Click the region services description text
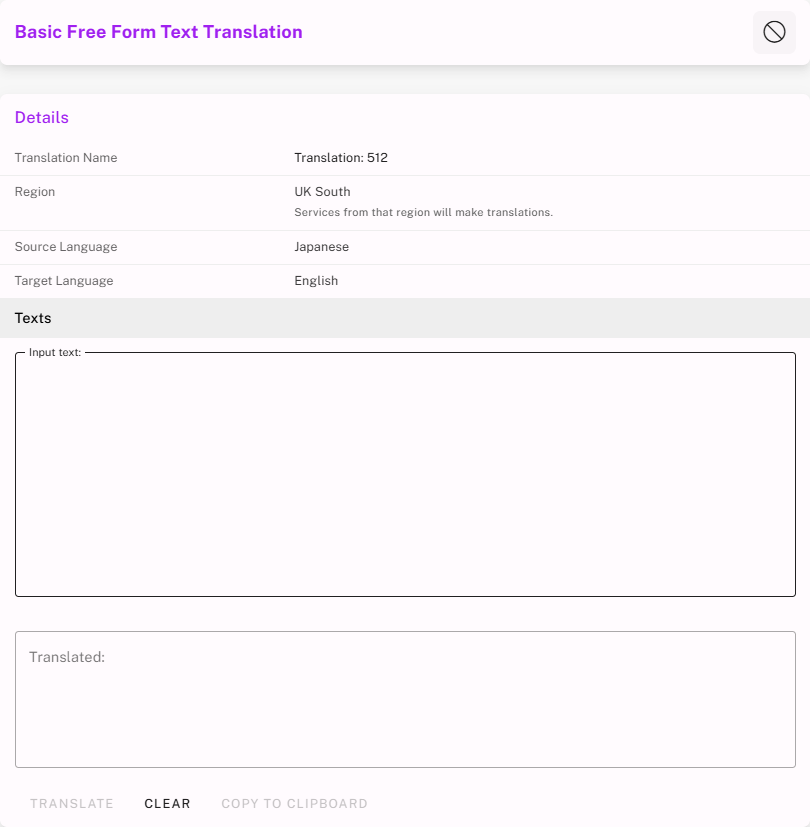This screenshot has height=827, width=810. tap(423, 213)
